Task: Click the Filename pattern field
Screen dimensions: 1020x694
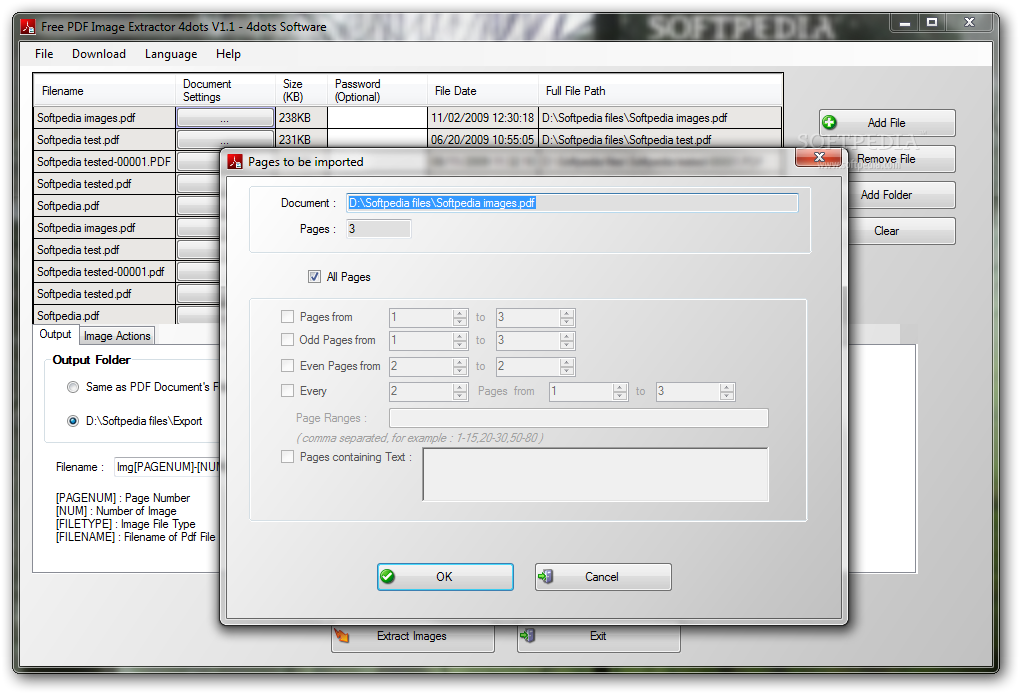Action: coord(167,467)
